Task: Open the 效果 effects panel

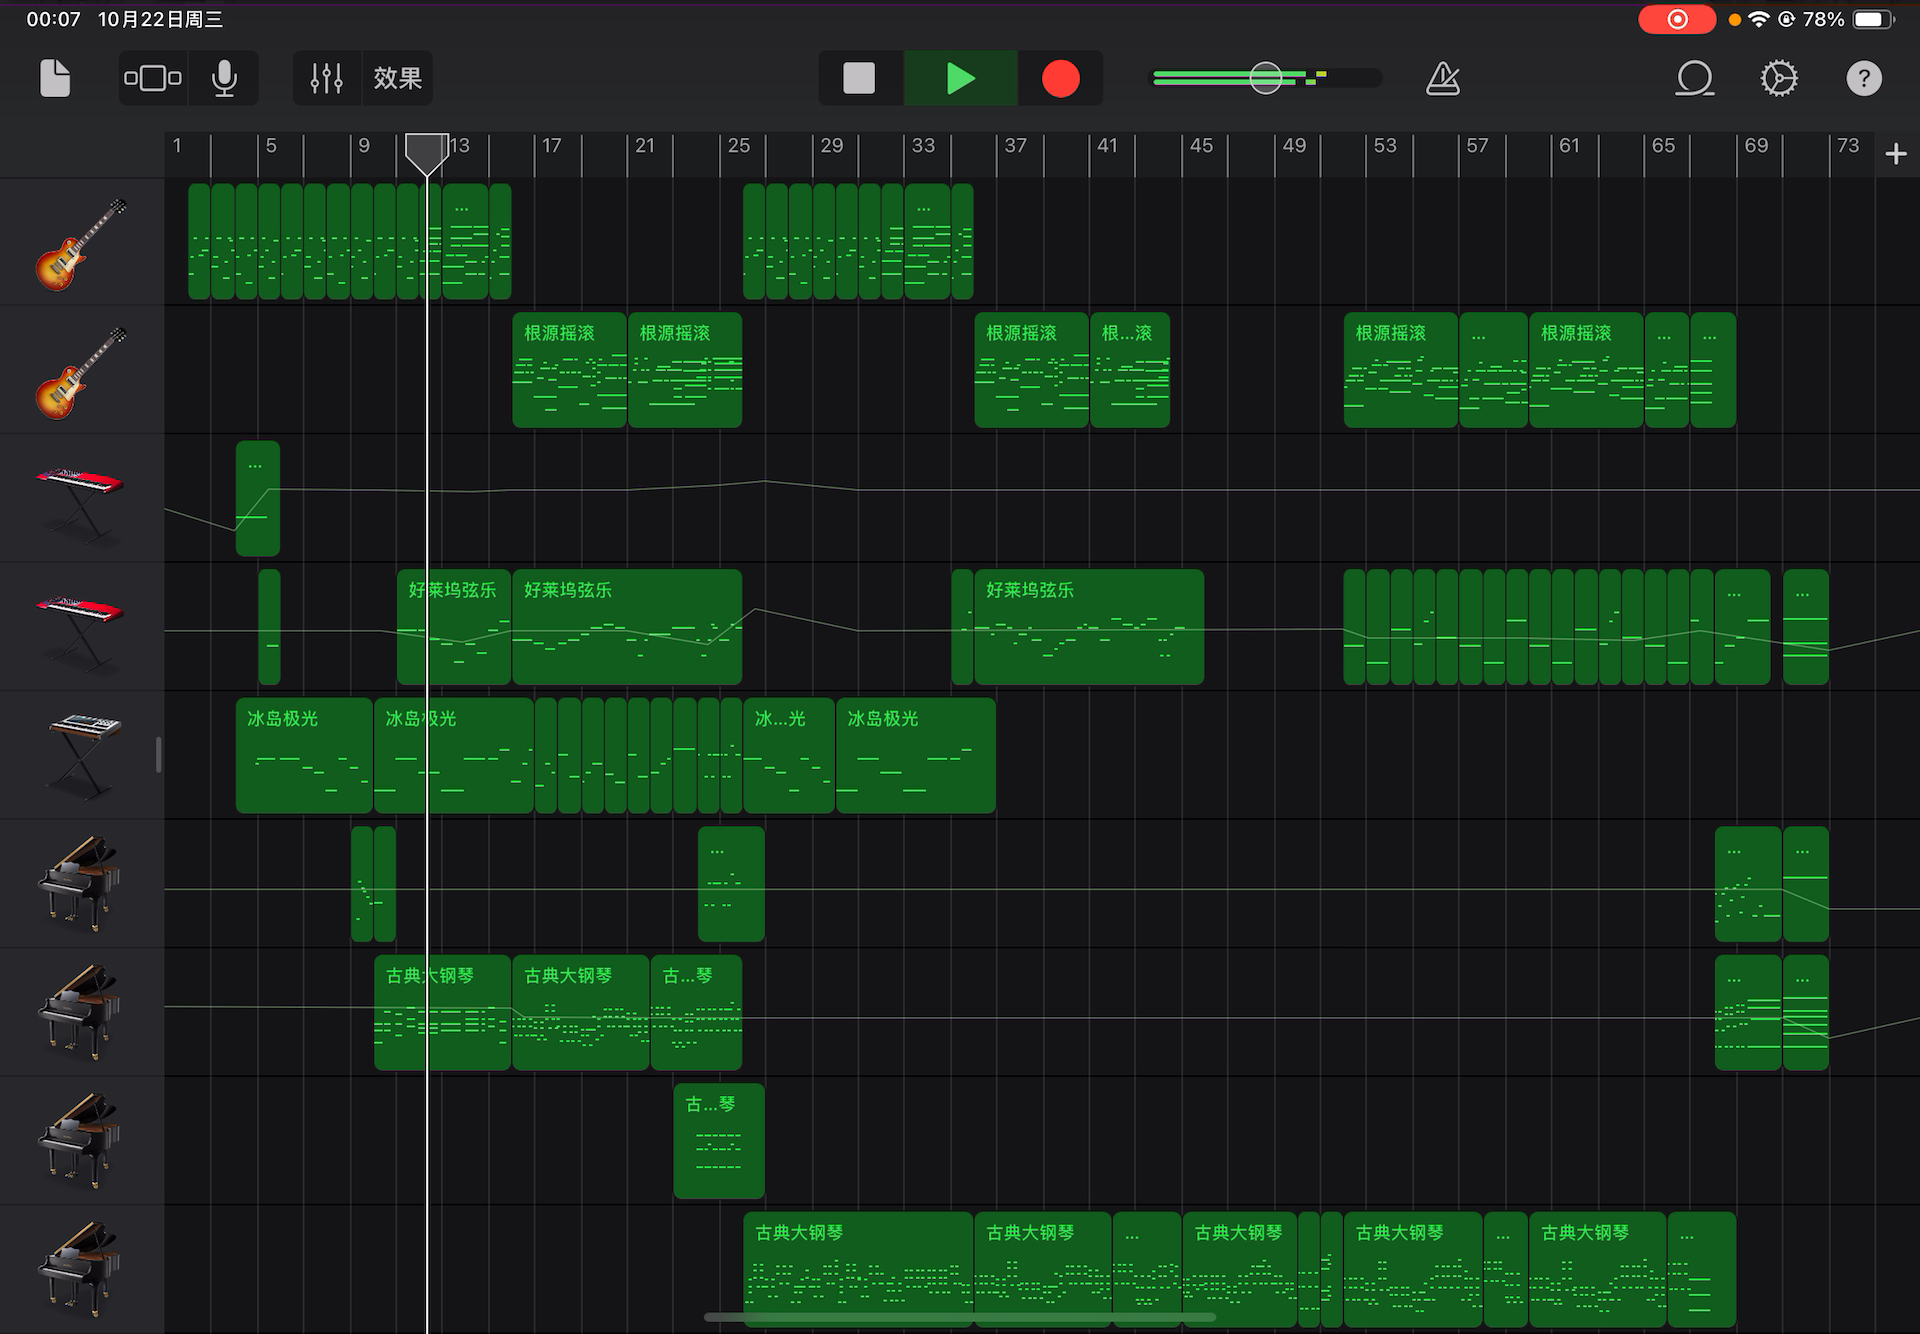Action: (397, 78)
